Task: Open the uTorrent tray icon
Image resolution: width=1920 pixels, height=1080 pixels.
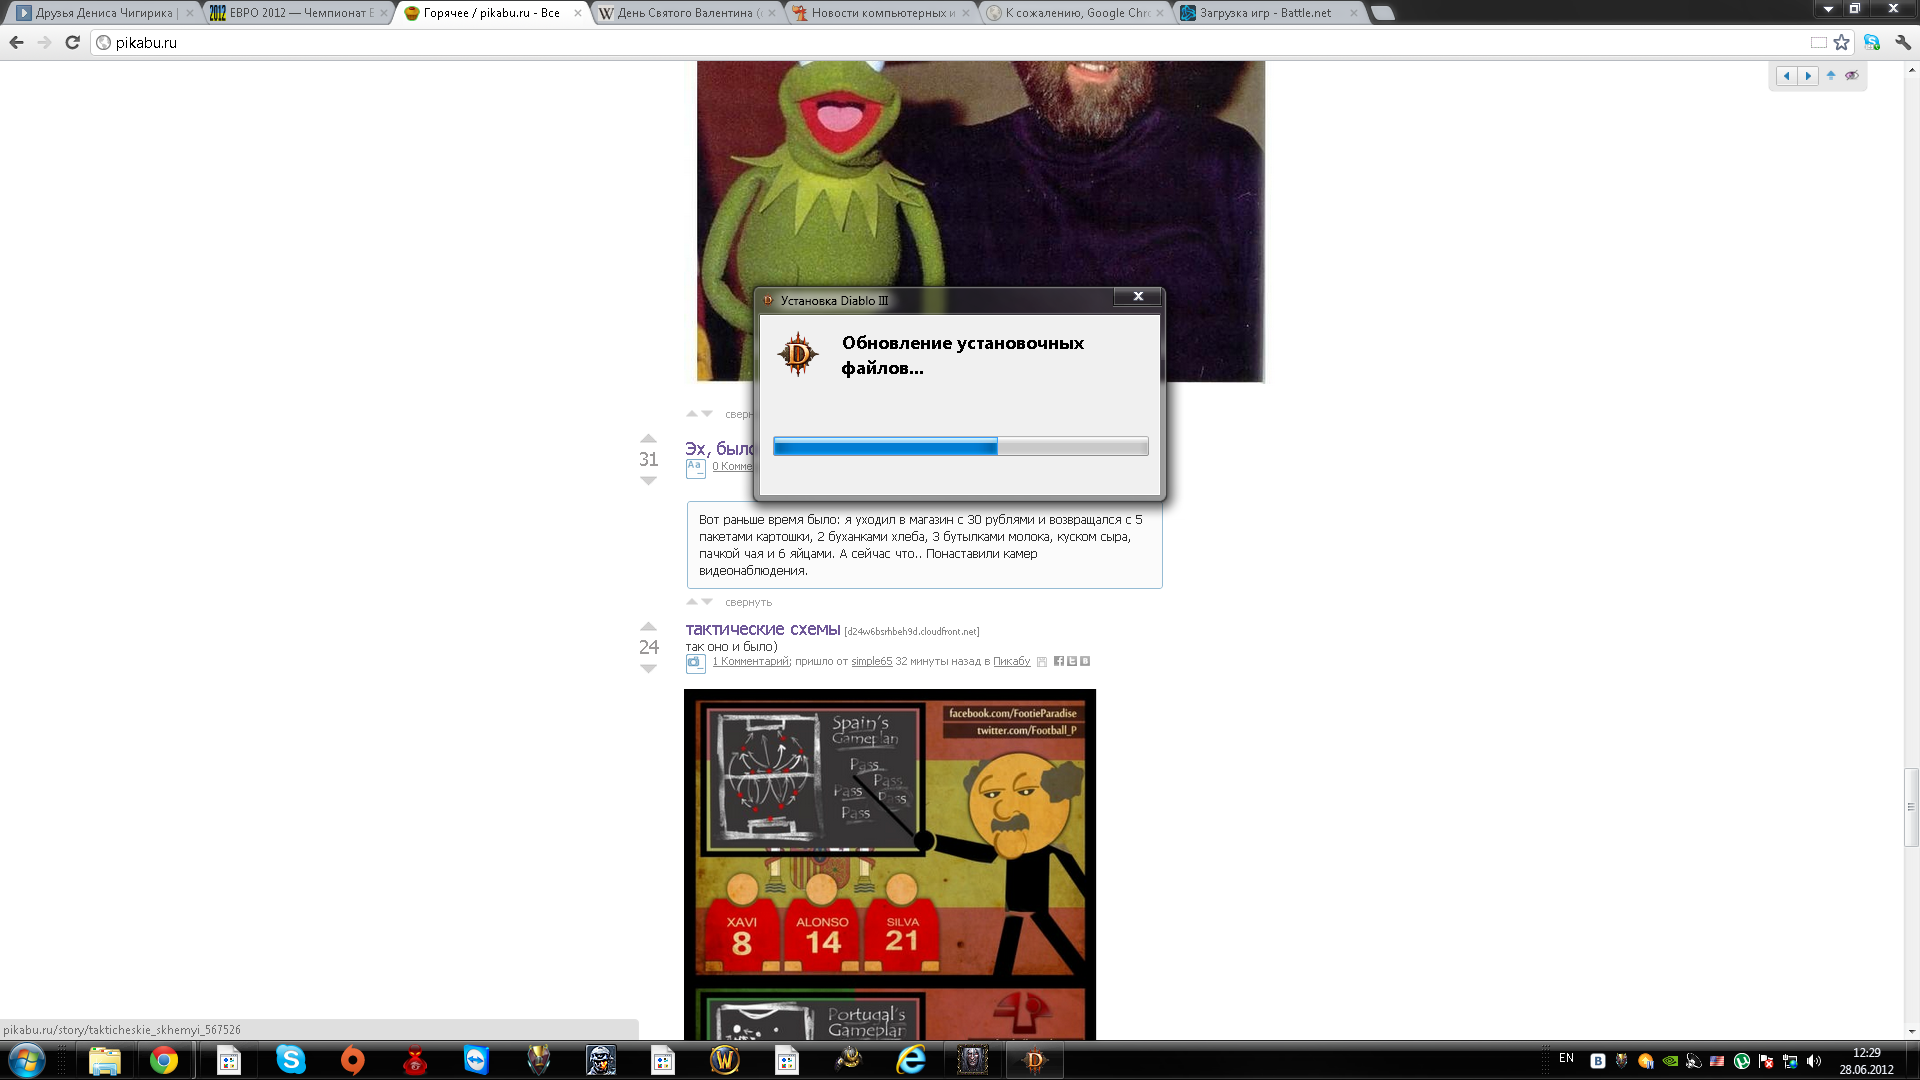Action: [1742, 1061]
